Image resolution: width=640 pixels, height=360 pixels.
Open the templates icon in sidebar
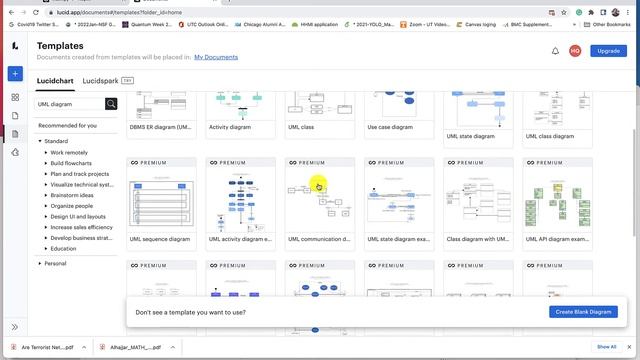(x=15, y=134)
